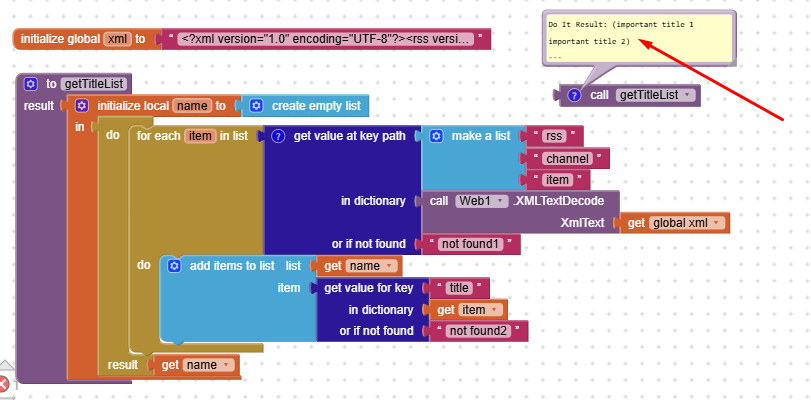Click gear icon on make a list block
811x400 pixels.
coord(437,136)
